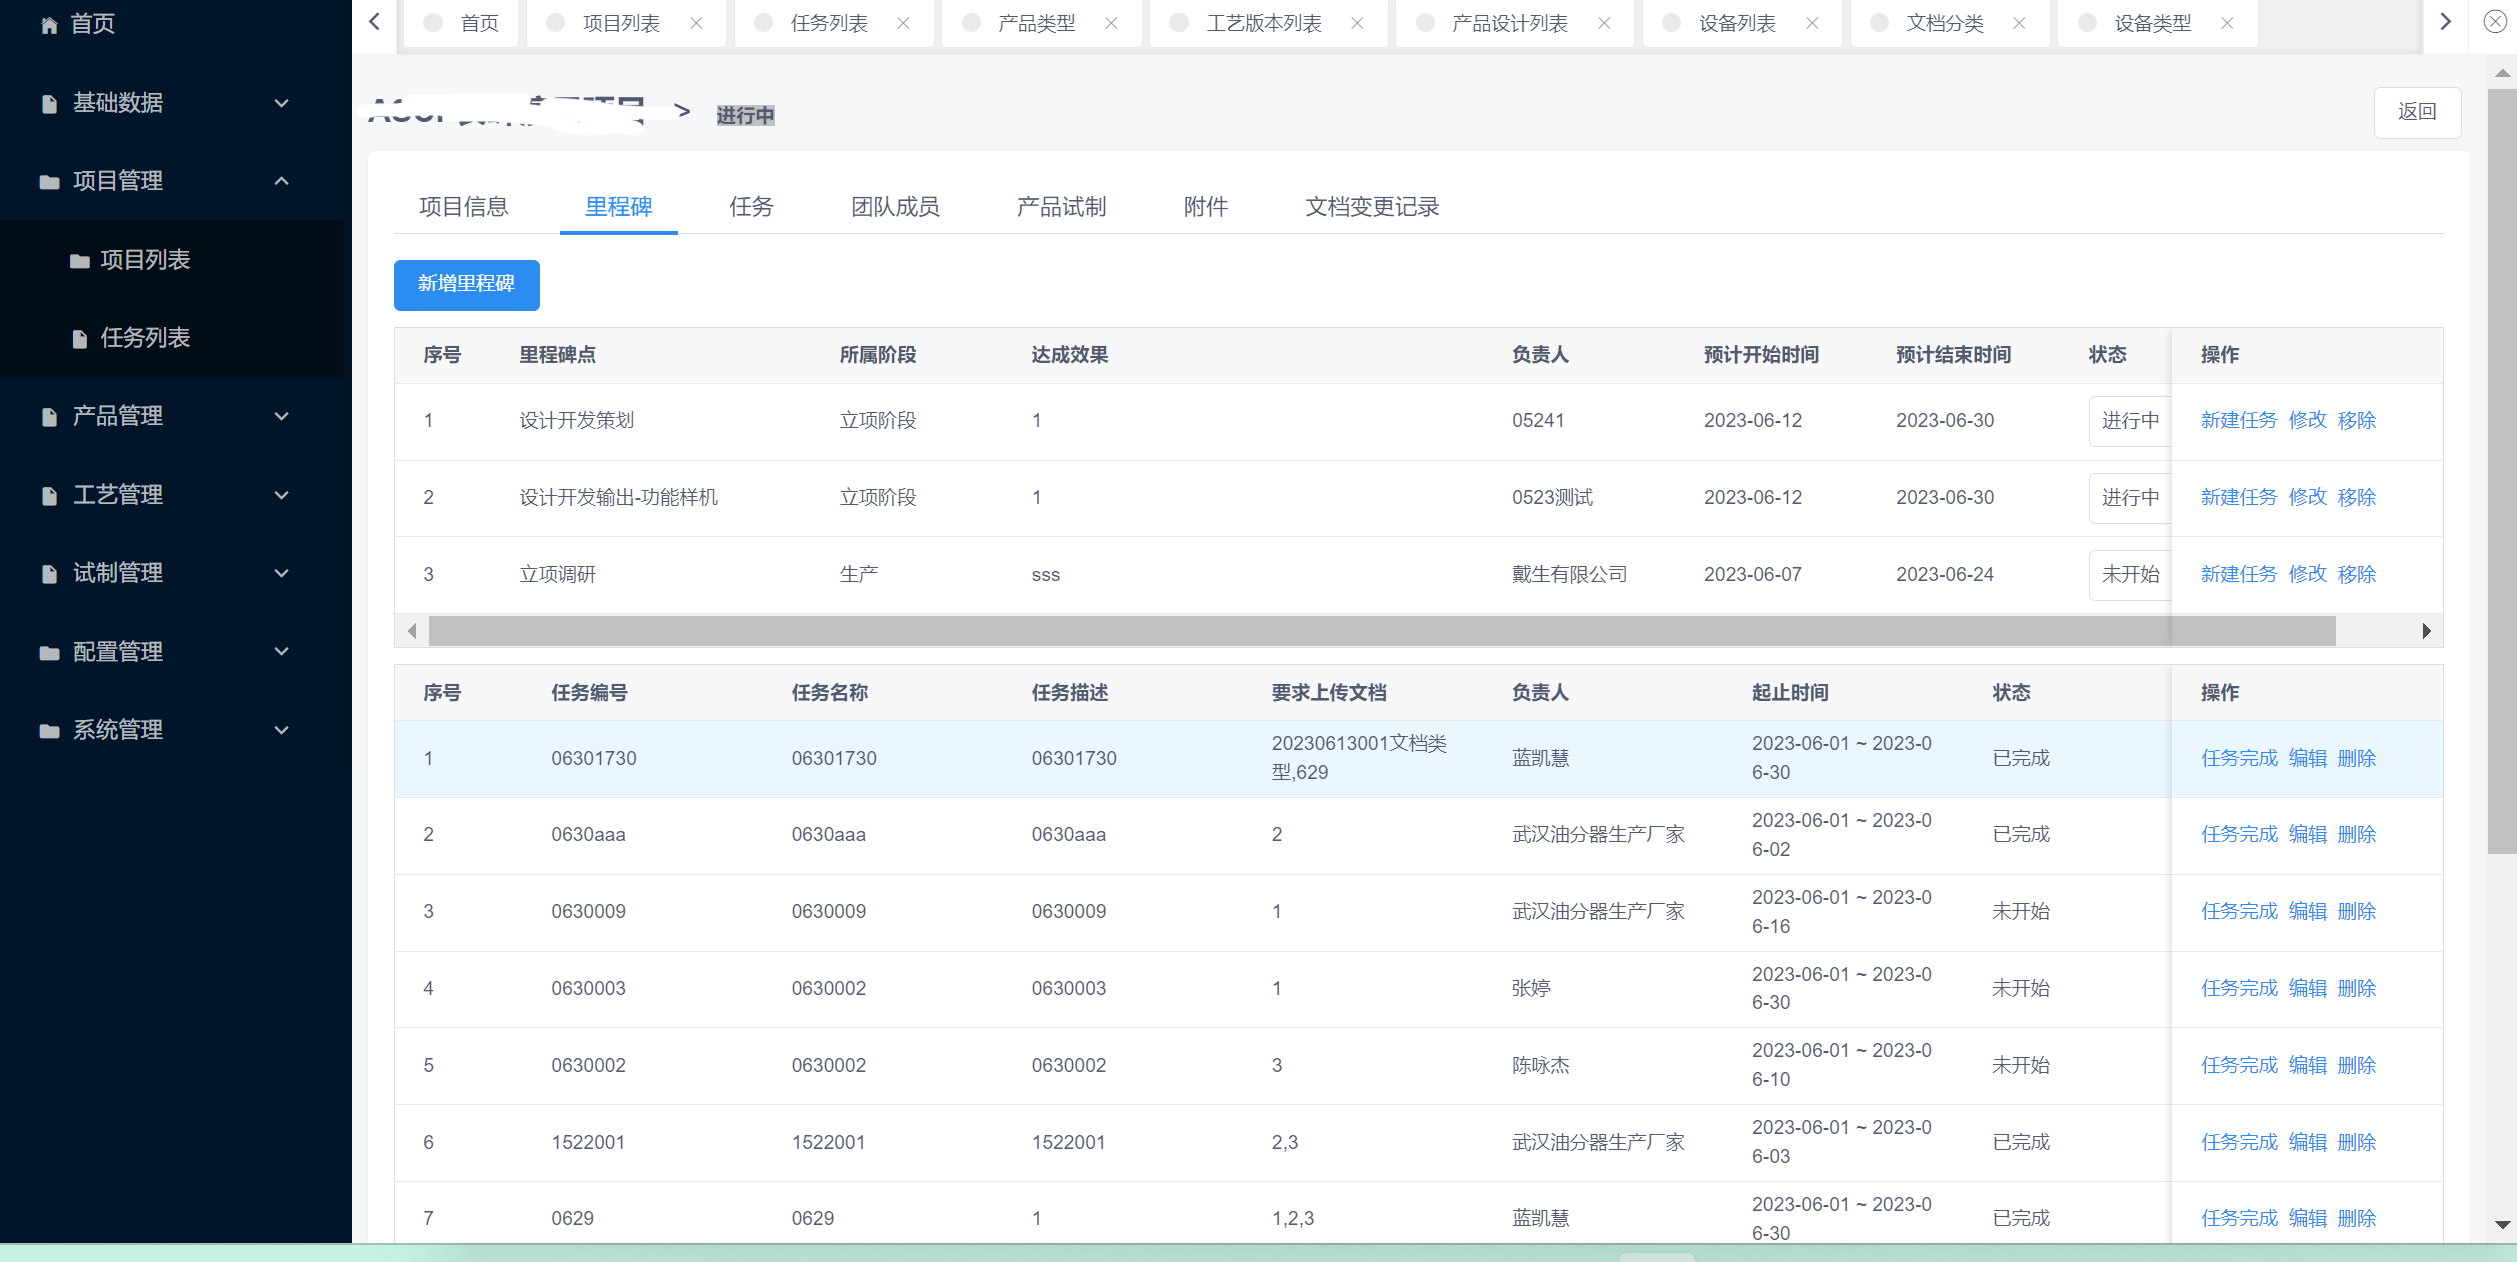Close the 产品类型 tab
This screenshot has height=1262, width=2517.
[x=1111, y=23]
